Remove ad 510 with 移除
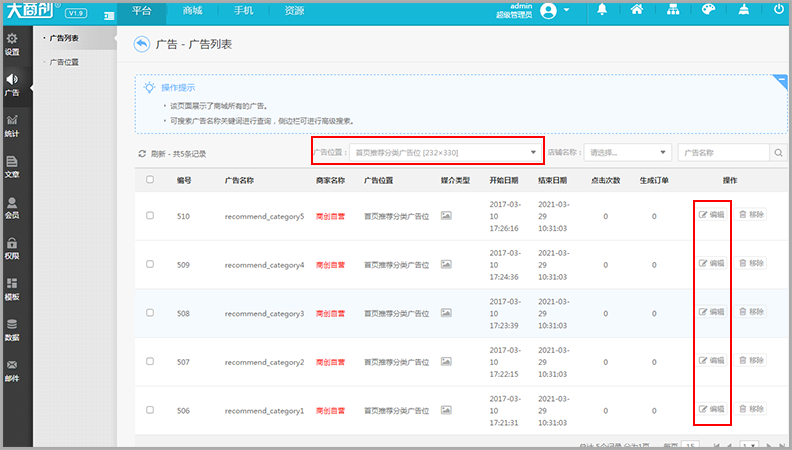This screenshot has height=450, width=792. coord(751,215)
